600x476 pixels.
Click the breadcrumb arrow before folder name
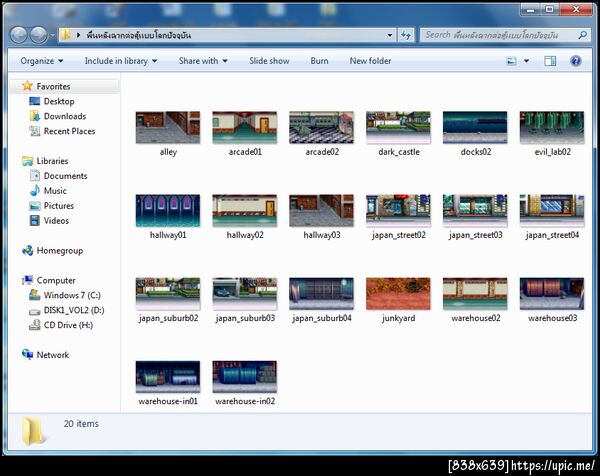click(x=78, y=35)
